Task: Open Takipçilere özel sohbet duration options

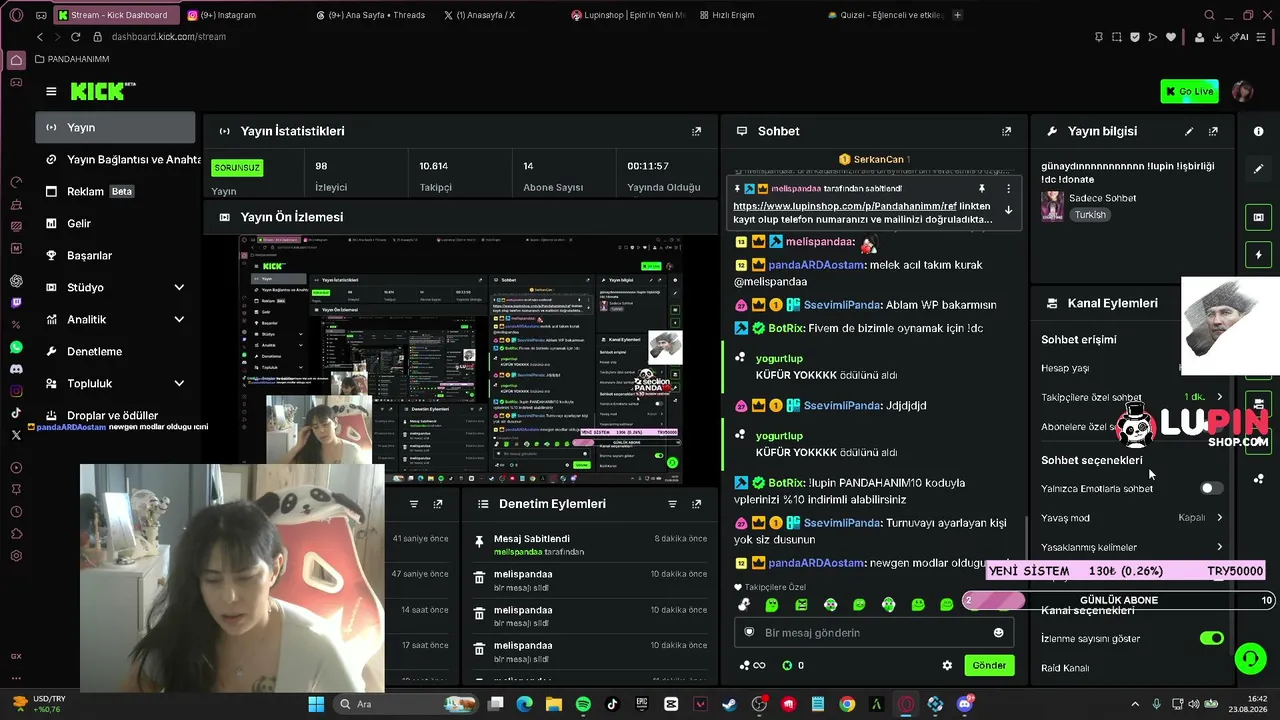Action: pos(1132,397)
